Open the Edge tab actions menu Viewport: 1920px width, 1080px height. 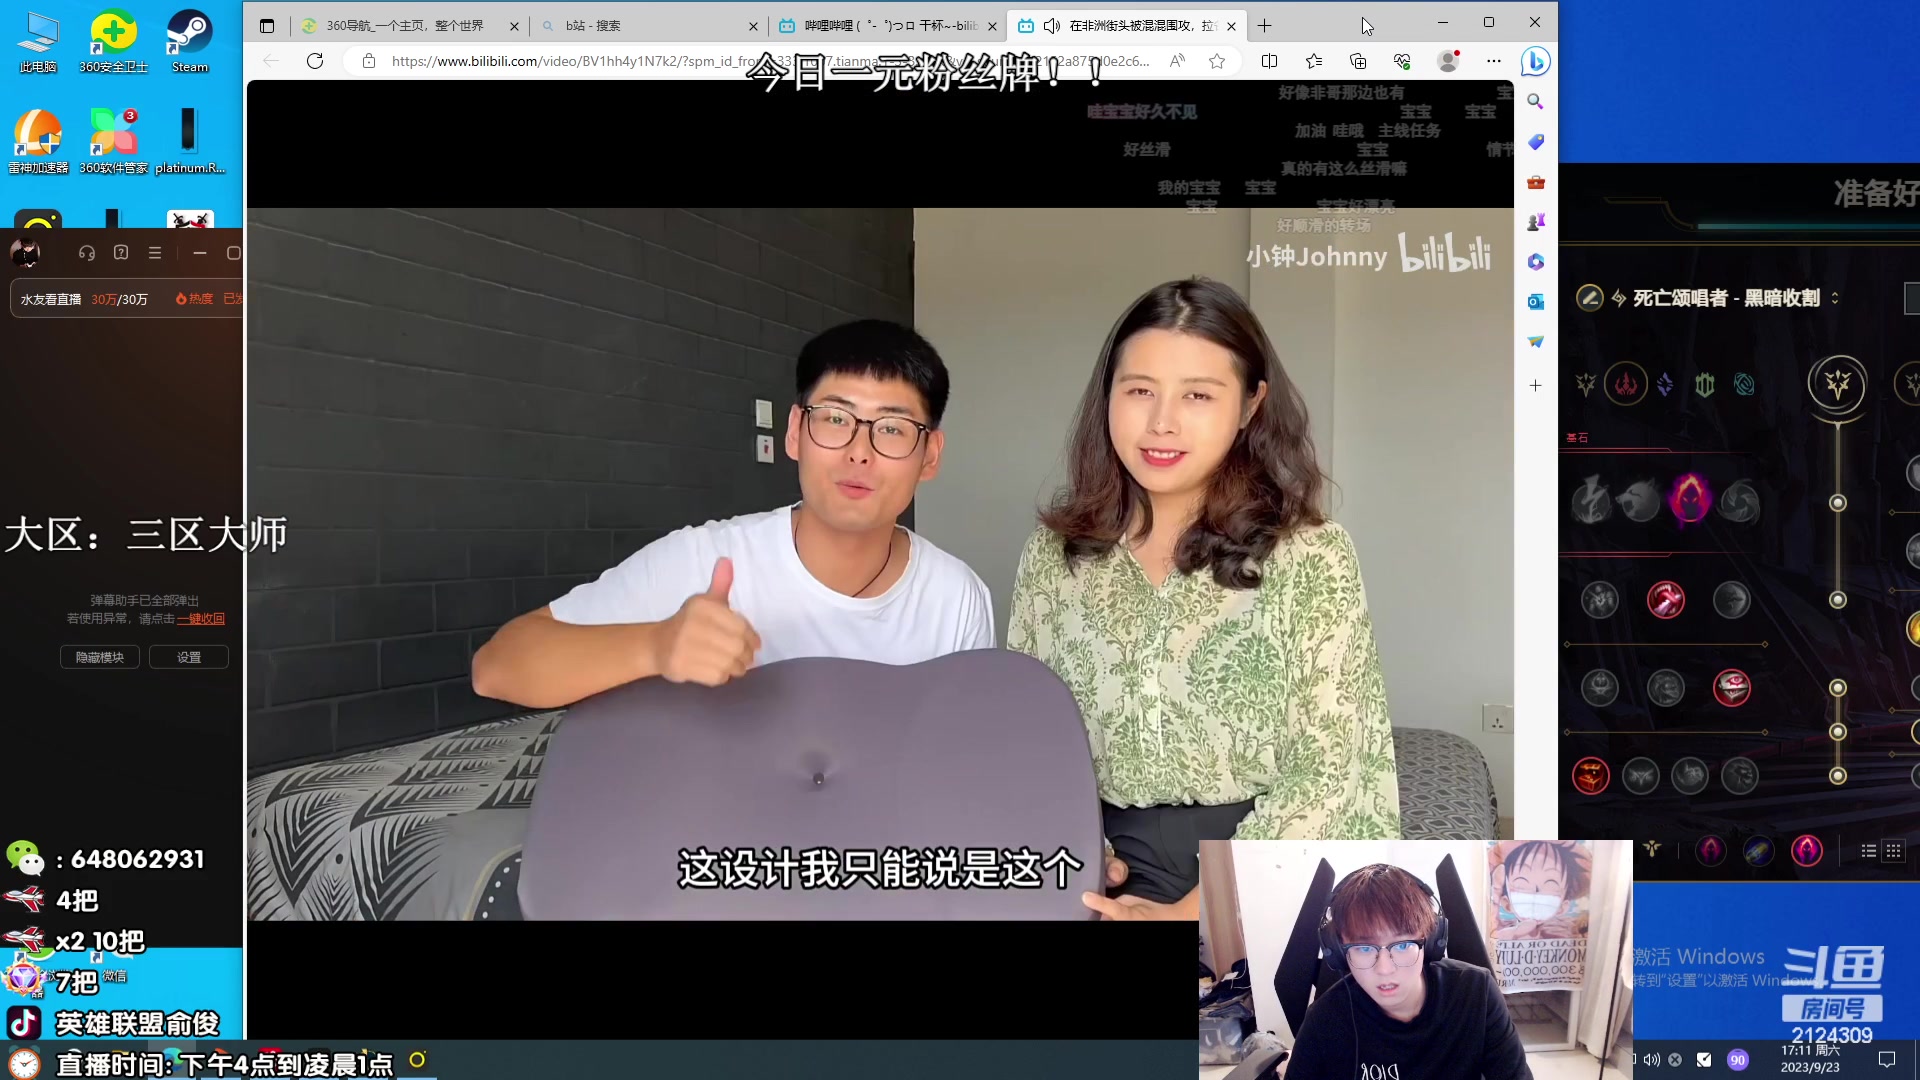(x=266, y=26)
